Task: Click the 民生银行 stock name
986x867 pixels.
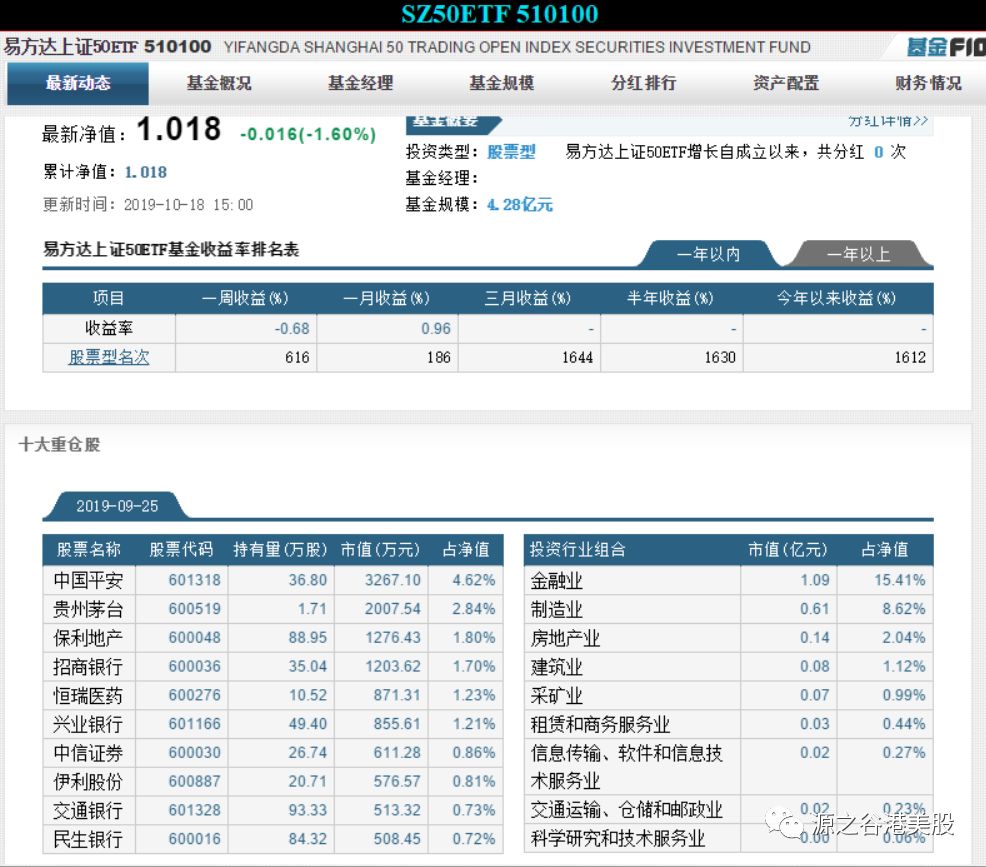Action: 88,839
